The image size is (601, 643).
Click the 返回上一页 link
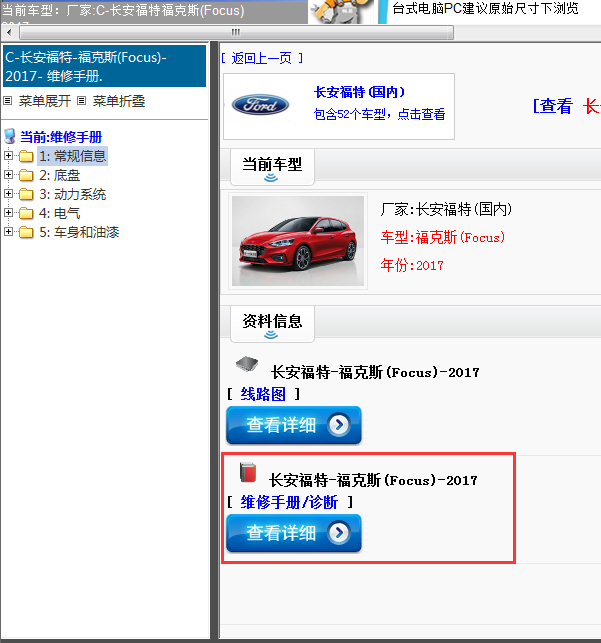click(x=262, y=58)
